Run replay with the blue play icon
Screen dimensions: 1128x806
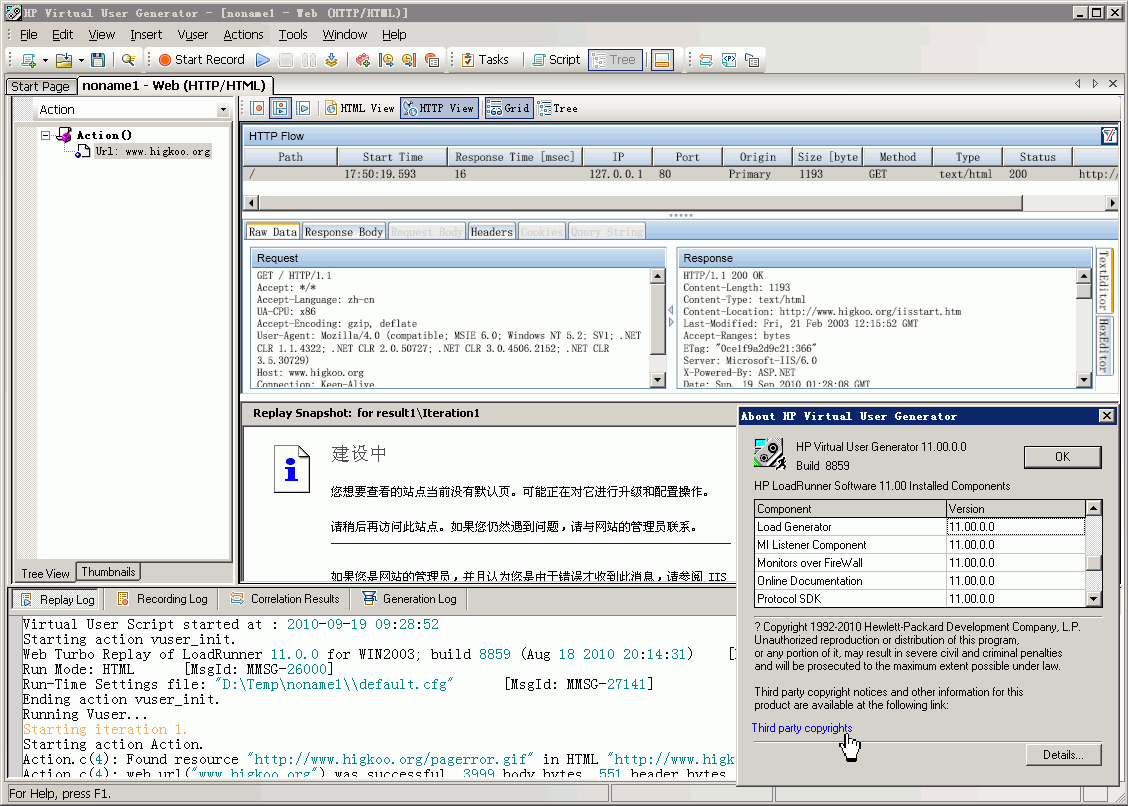coord(263,60)
